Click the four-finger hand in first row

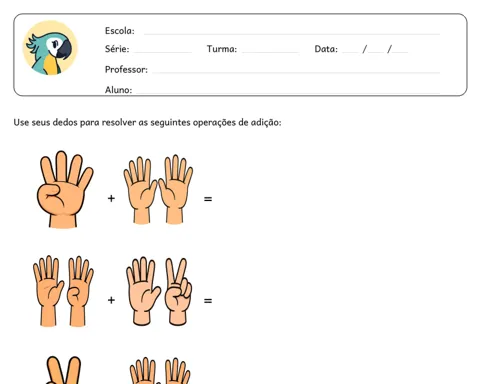click(65, 189)
